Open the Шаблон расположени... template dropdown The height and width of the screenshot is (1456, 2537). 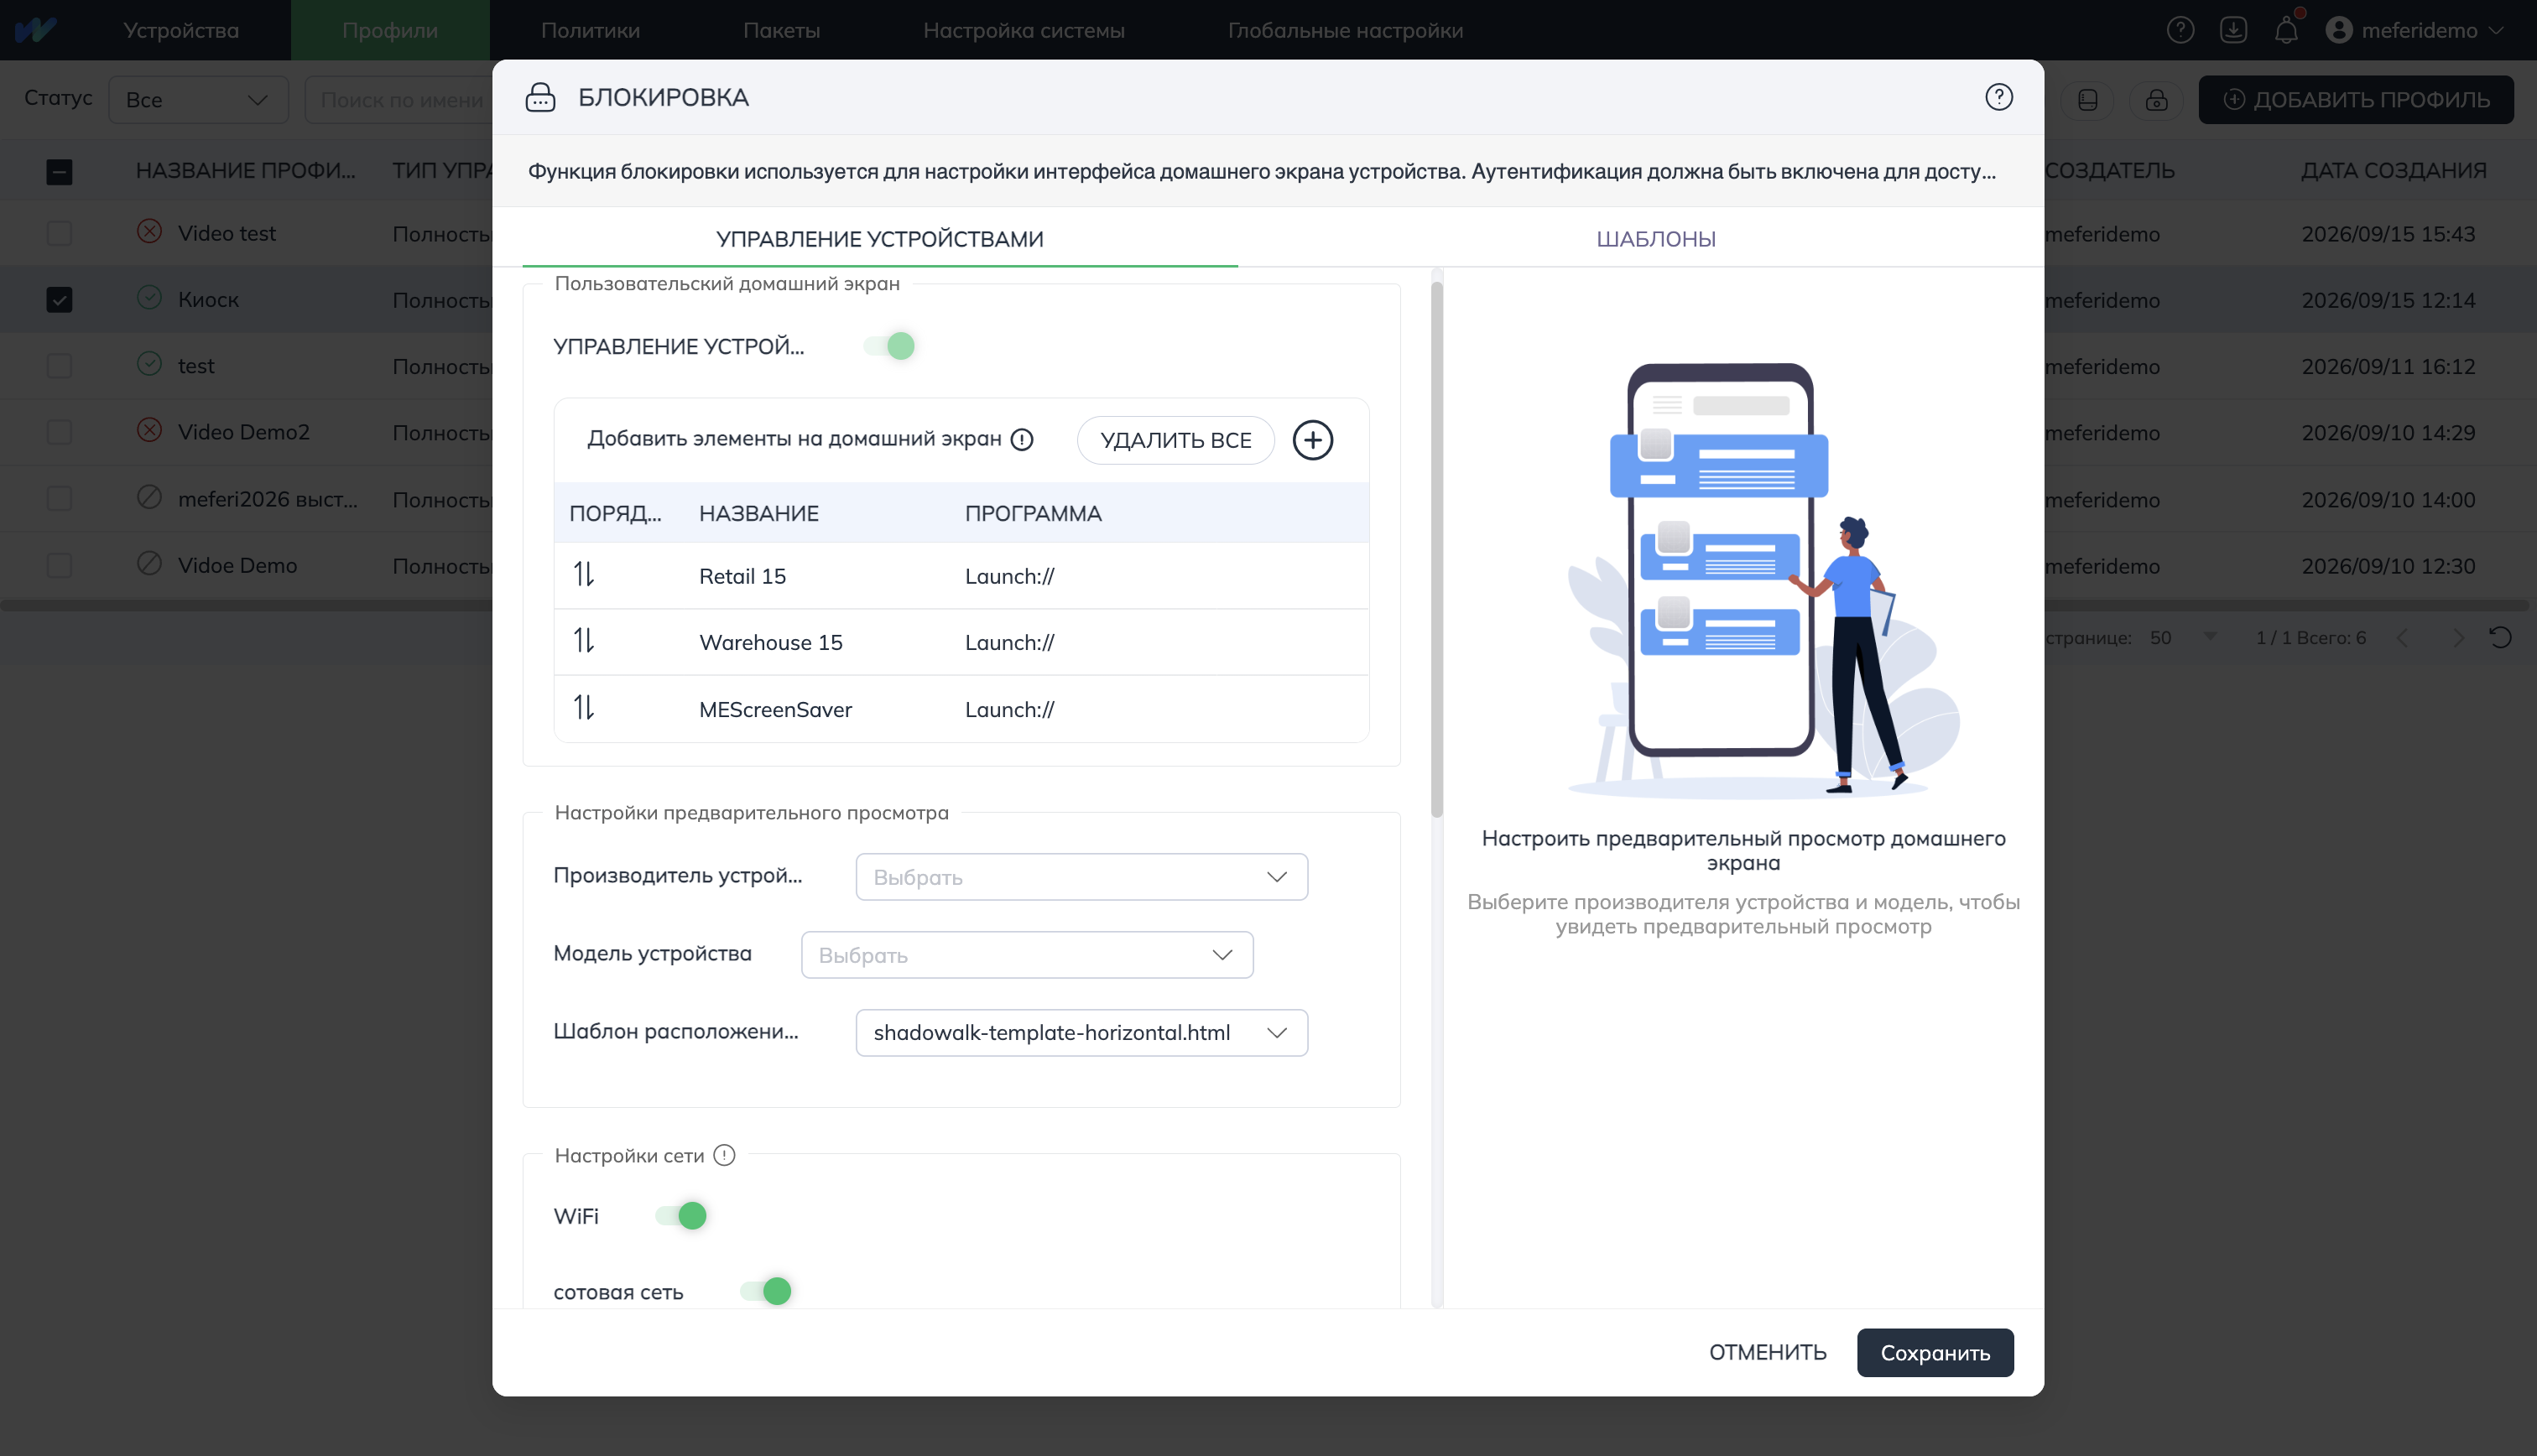(1081, 1032)
